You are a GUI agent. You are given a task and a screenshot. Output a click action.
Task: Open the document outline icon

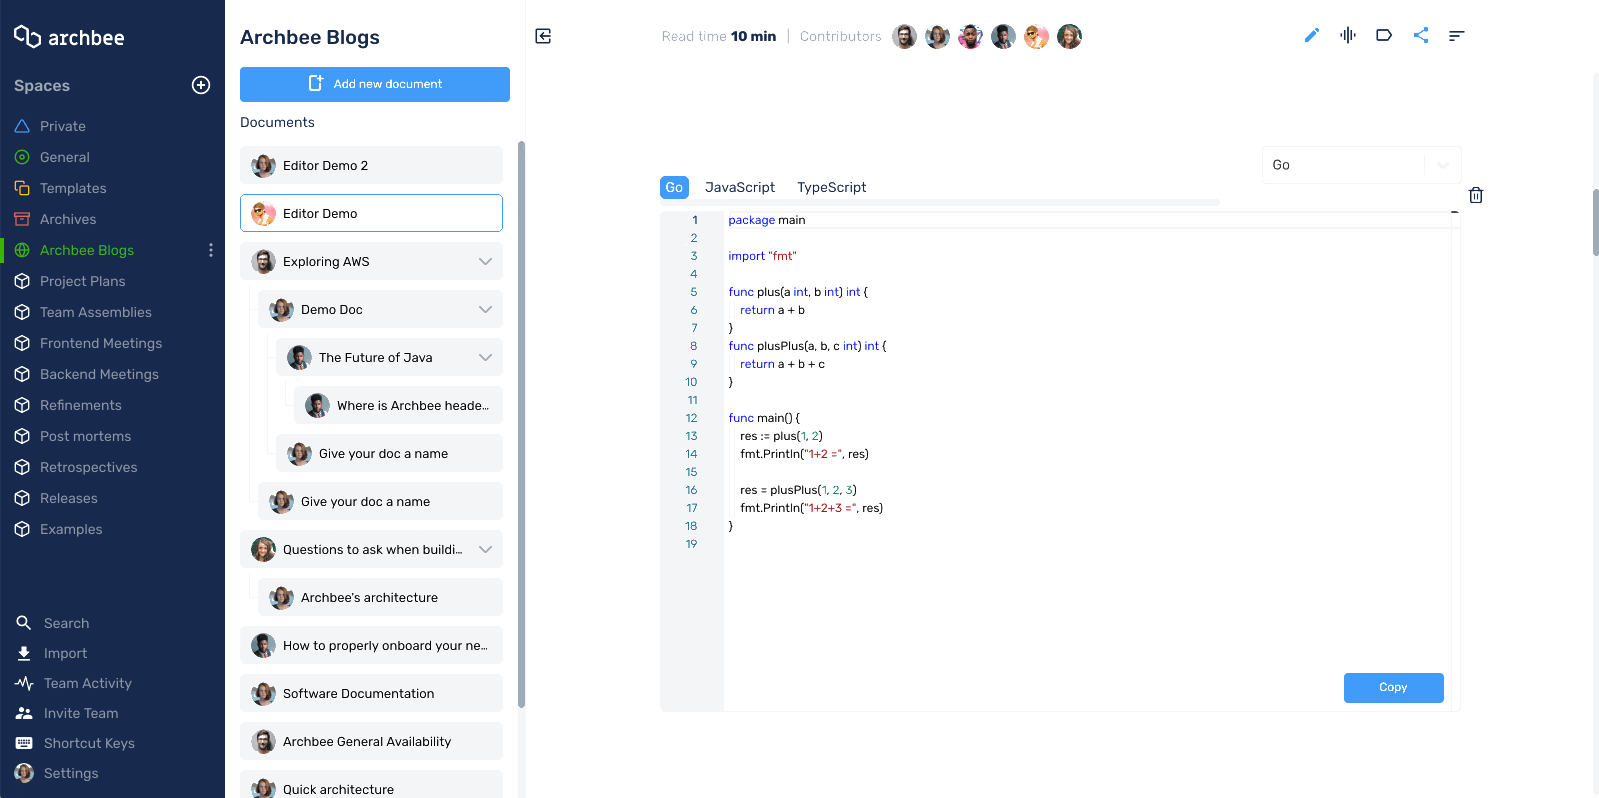1456,35
